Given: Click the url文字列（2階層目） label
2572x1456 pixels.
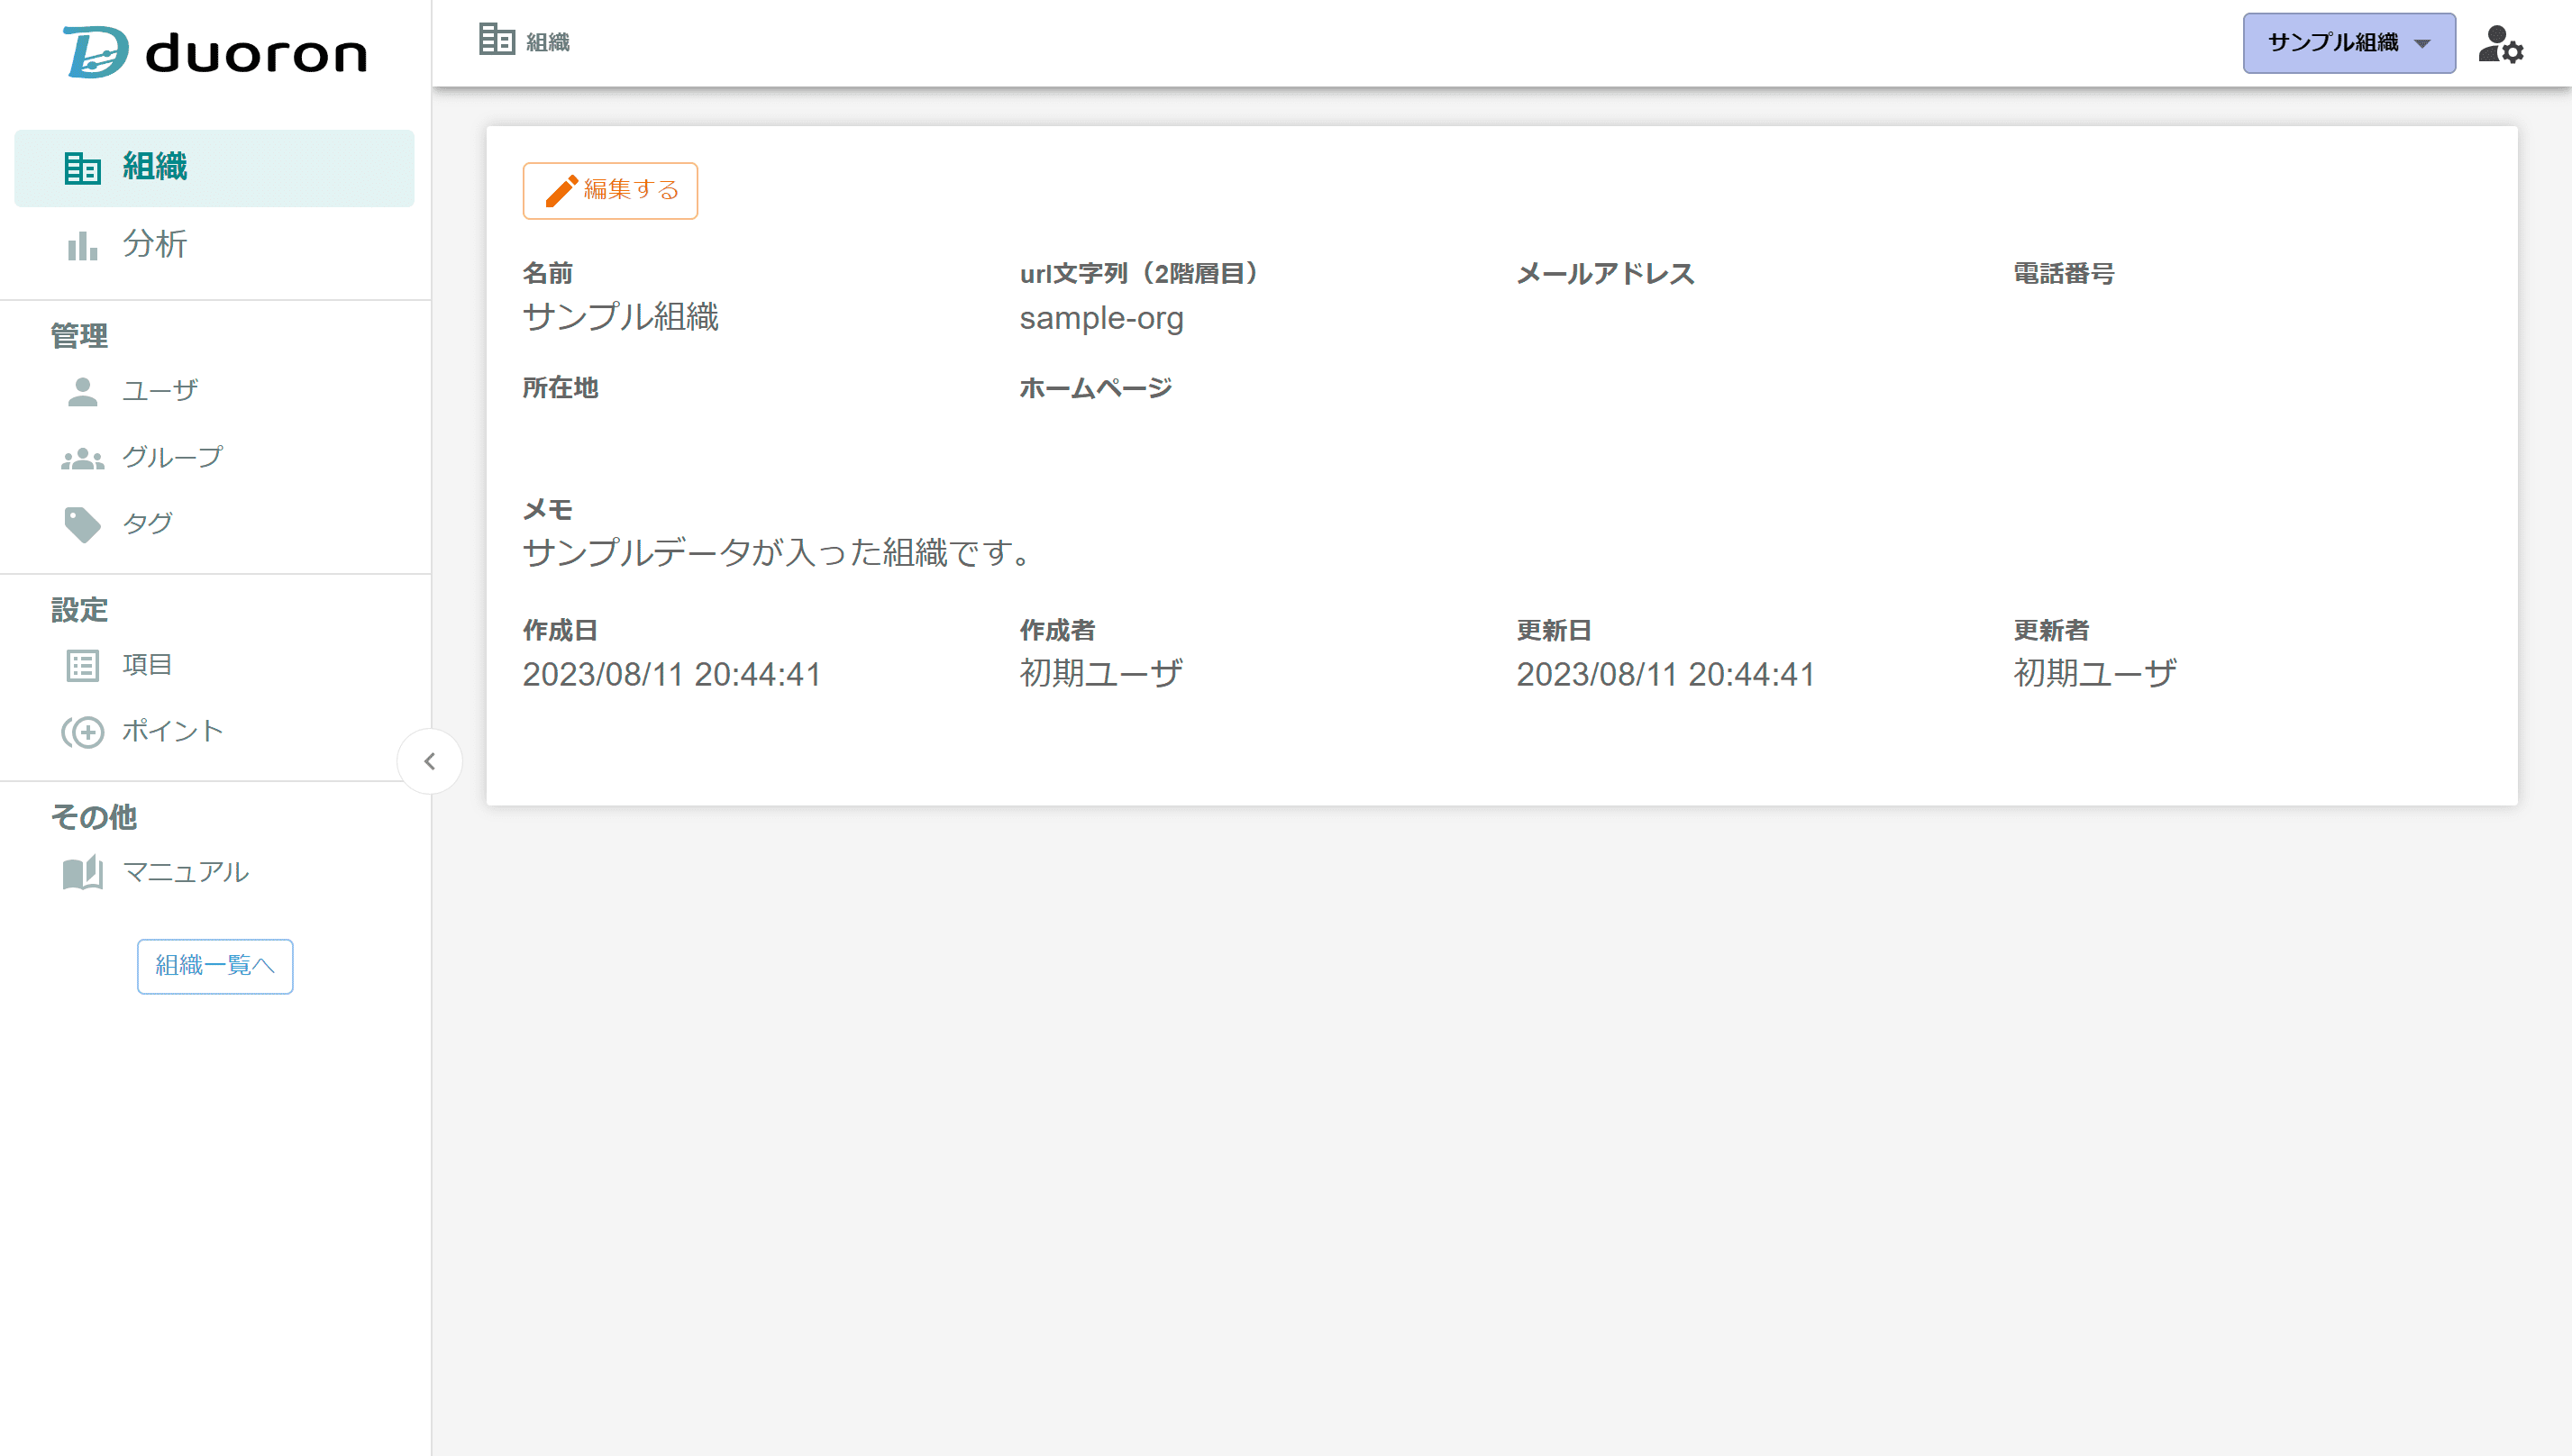Looking at the screenshot, I should tap(1140, 273).
